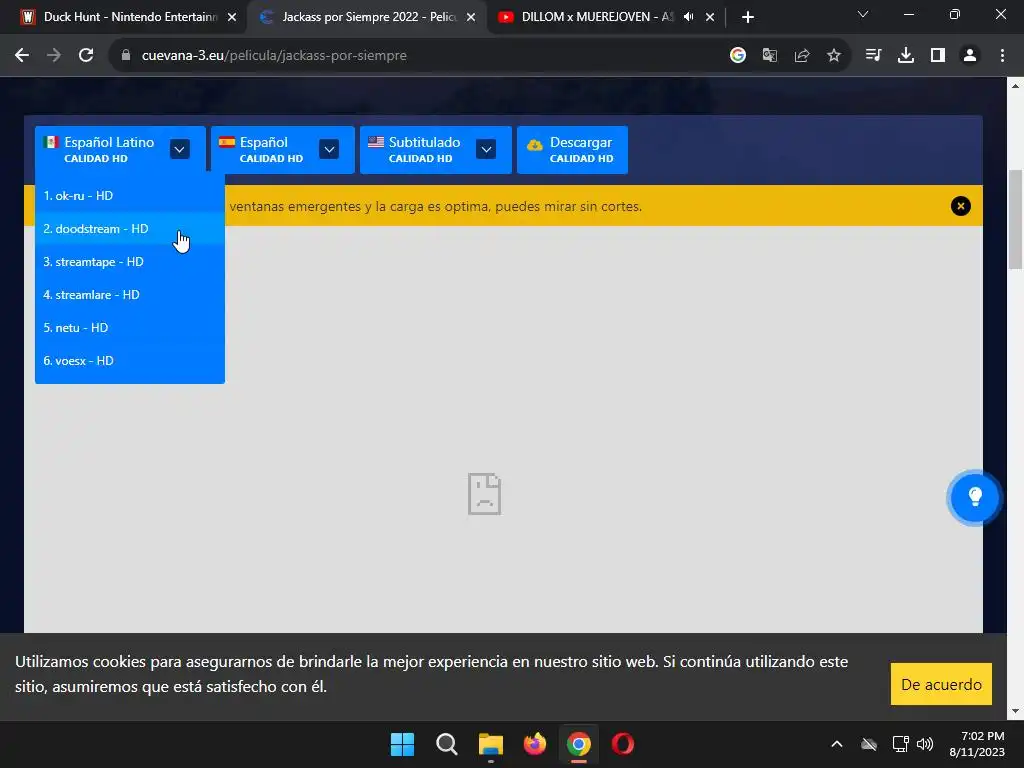This screenshot has height=768, width=1024.
Task: Share this page using the share icon
Action: (x=802, y=56)
